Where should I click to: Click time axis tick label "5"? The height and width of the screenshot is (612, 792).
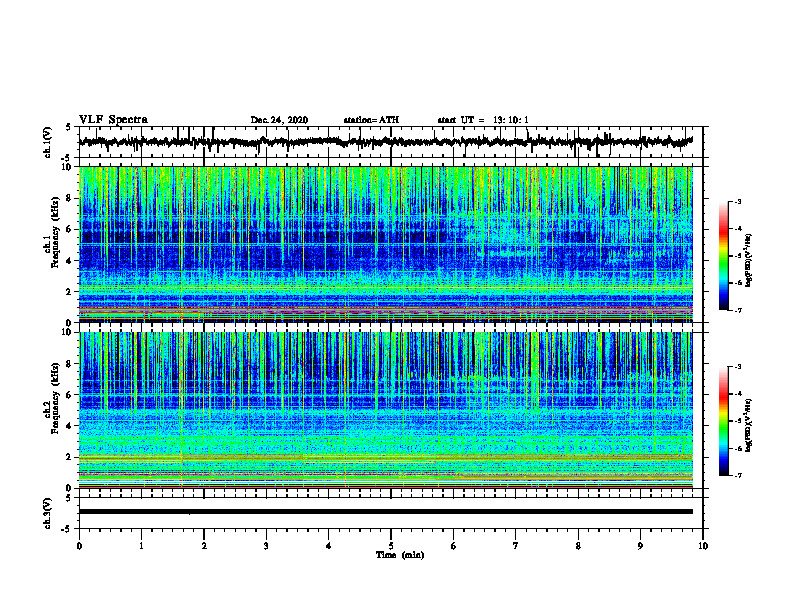pos(391,546)
